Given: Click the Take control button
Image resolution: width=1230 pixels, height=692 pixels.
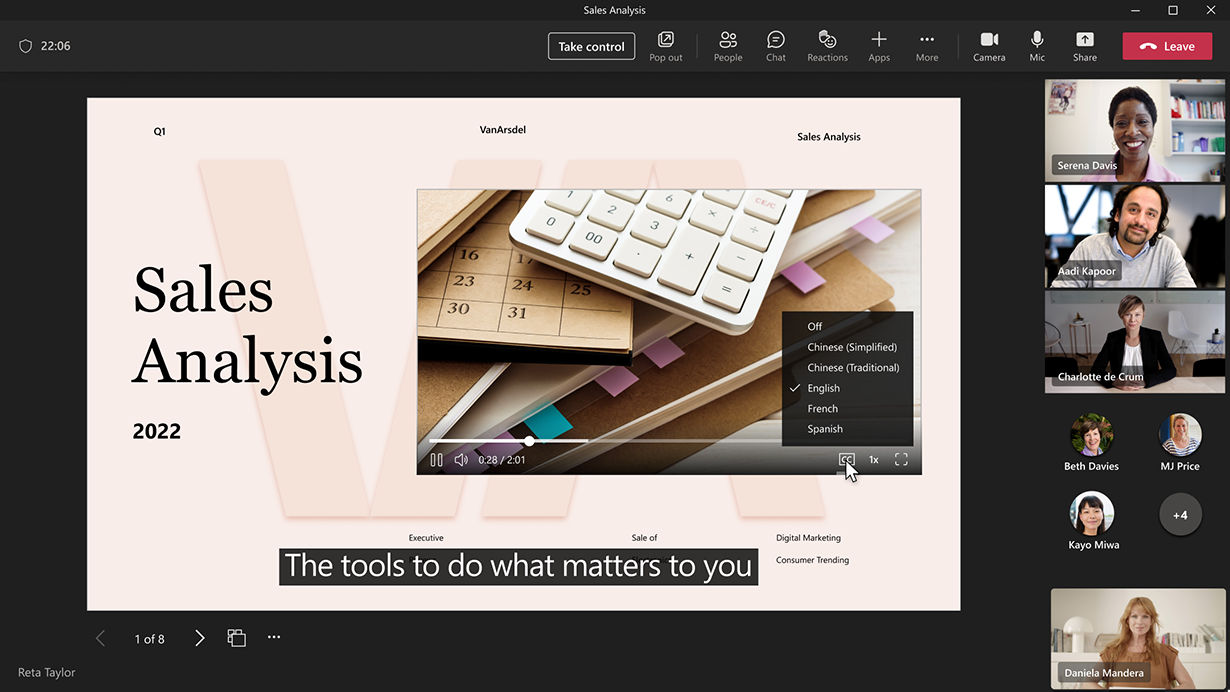Looking at the screenshot, I should pos(591,45).
